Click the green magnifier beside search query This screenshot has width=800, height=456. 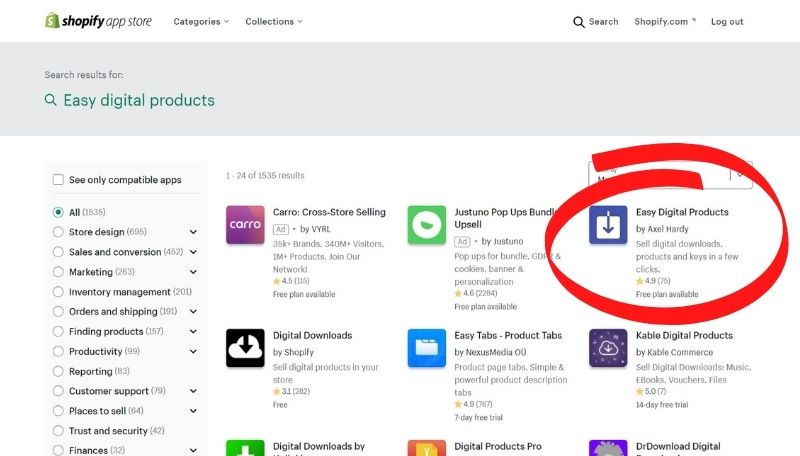[51, 99]
